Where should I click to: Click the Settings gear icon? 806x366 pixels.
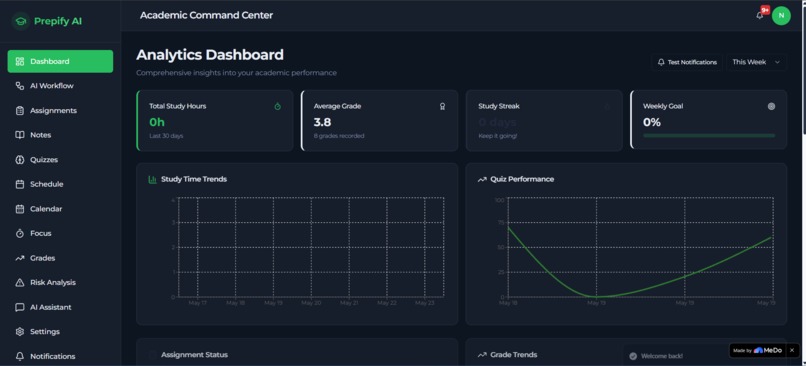coord(20,332)
